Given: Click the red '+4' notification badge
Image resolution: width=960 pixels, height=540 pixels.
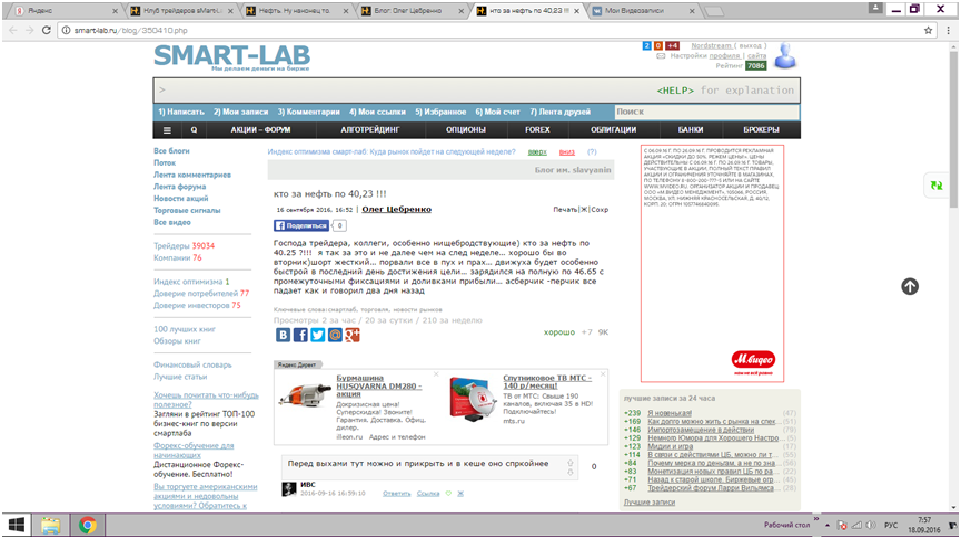Looking at the screenshot, I should point(672,46).
